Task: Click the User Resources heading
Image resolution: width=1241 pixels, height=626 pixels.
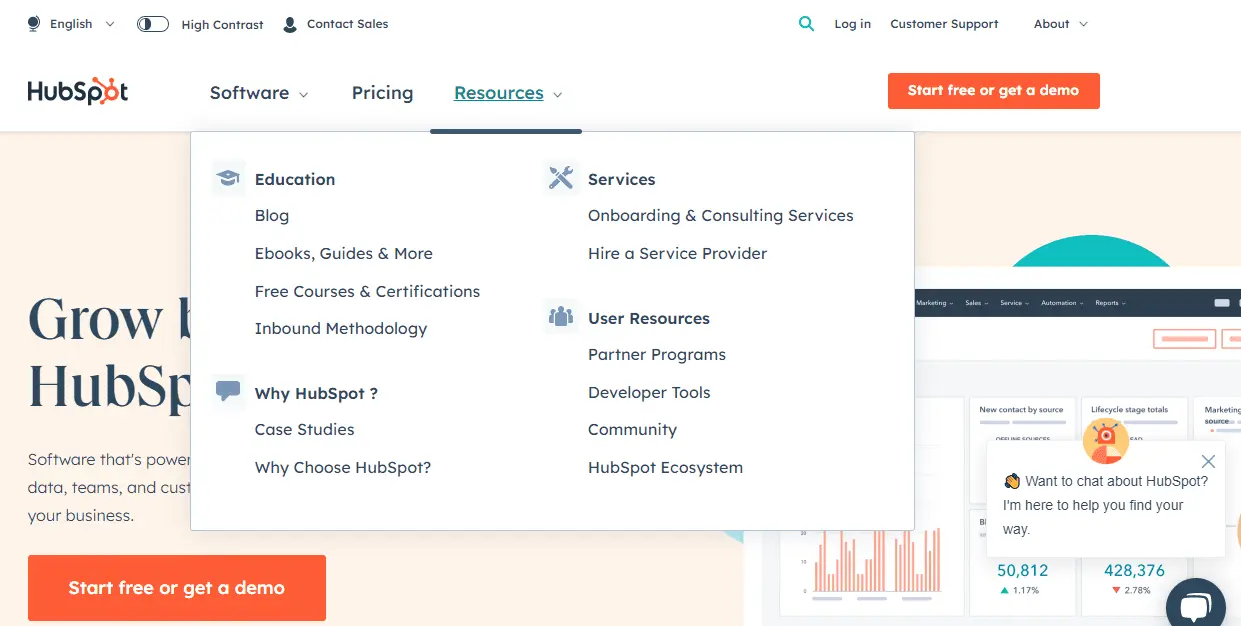Action: point(649,319)
